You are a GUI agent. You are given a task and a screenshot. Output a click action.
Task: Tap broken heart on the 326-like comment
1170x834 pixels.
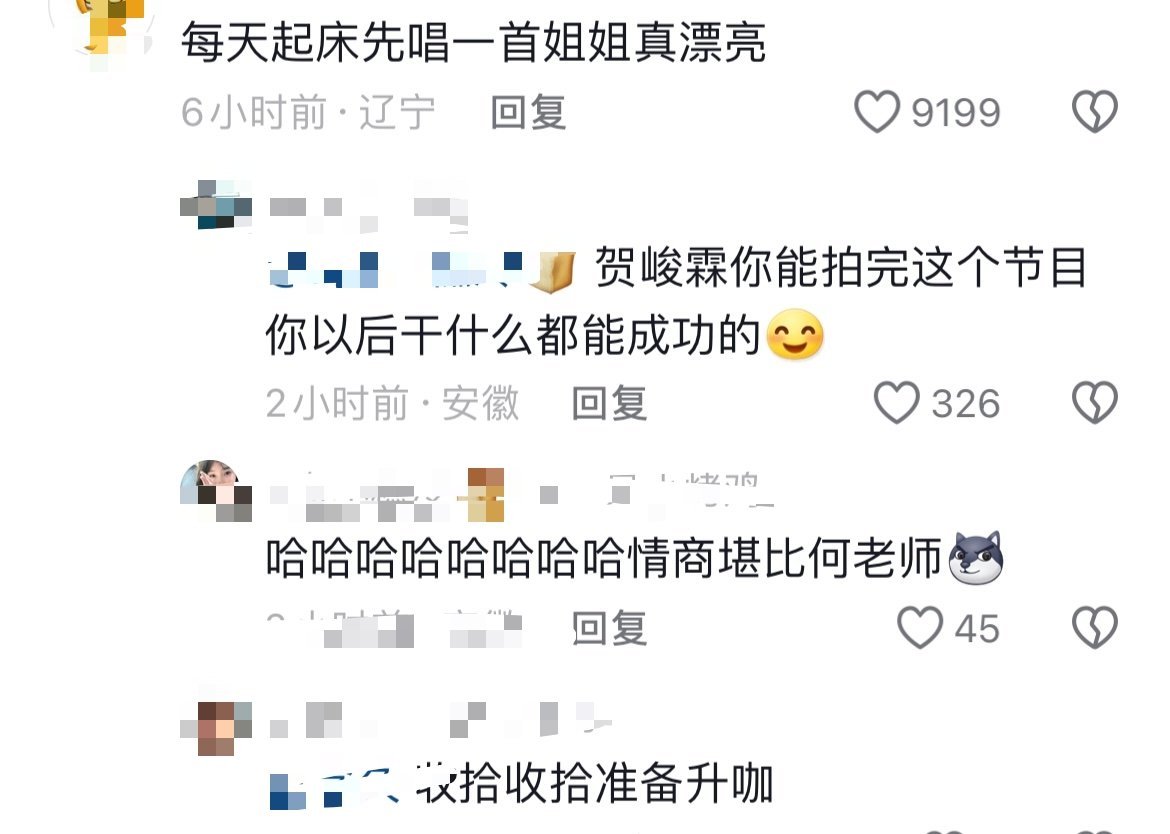click(1095, 403)
